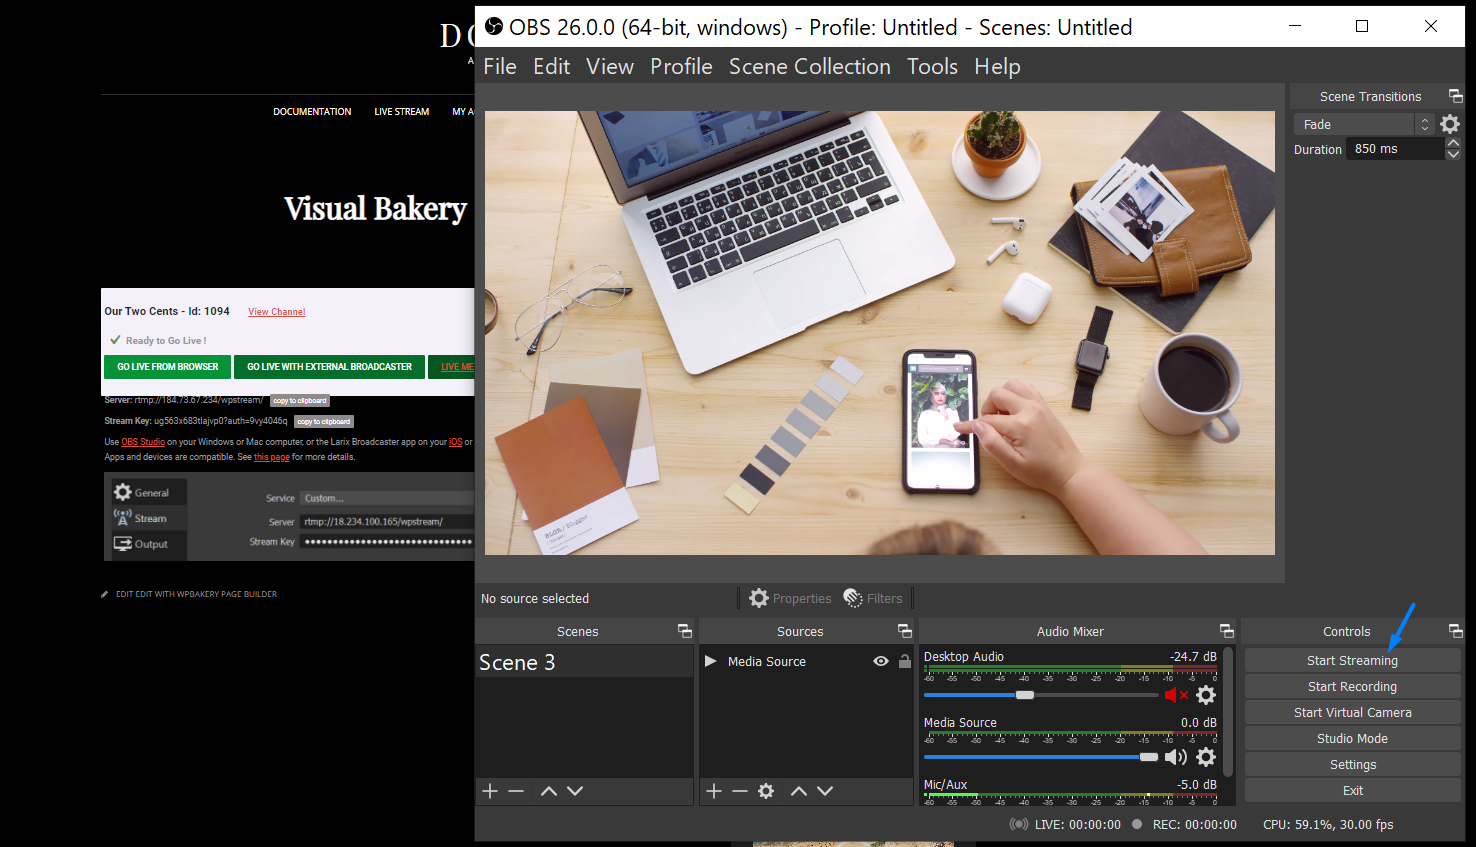Open the File menu
The width and height of the screenshot is (1476, 847).
500,66
